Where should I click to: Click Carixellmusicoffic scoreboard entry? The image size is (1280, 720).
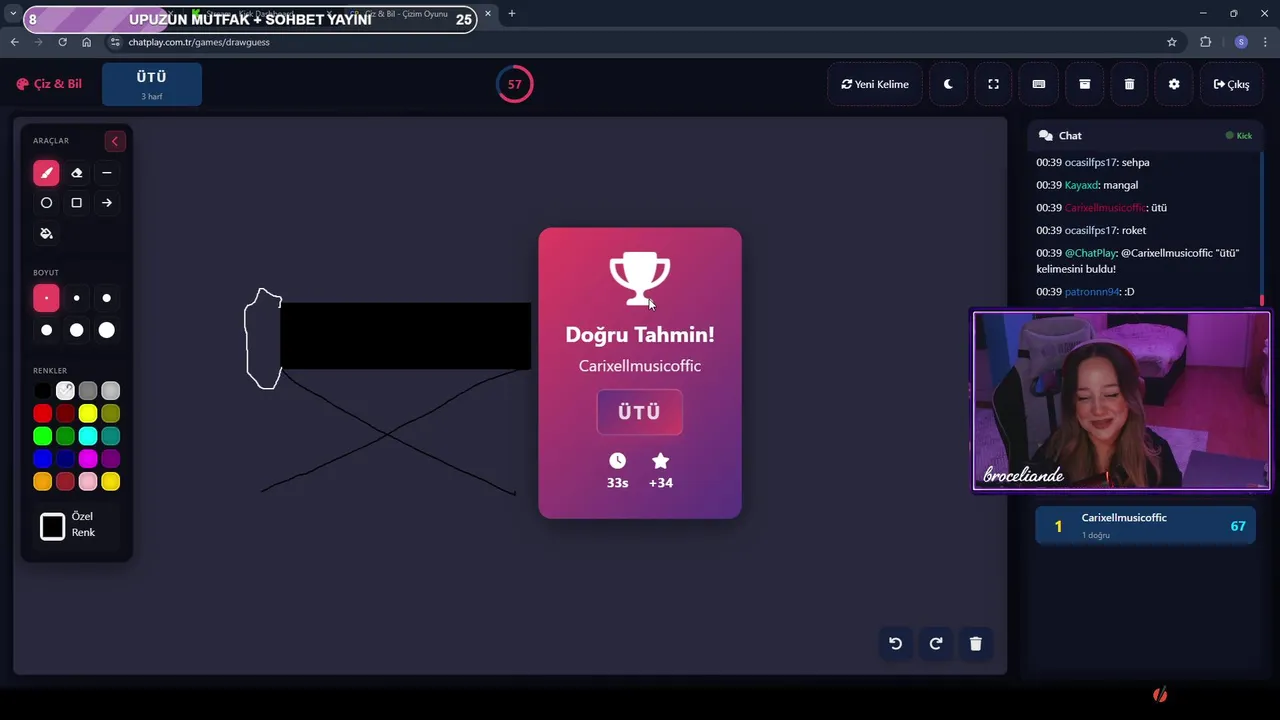(x=1146, y=525)
